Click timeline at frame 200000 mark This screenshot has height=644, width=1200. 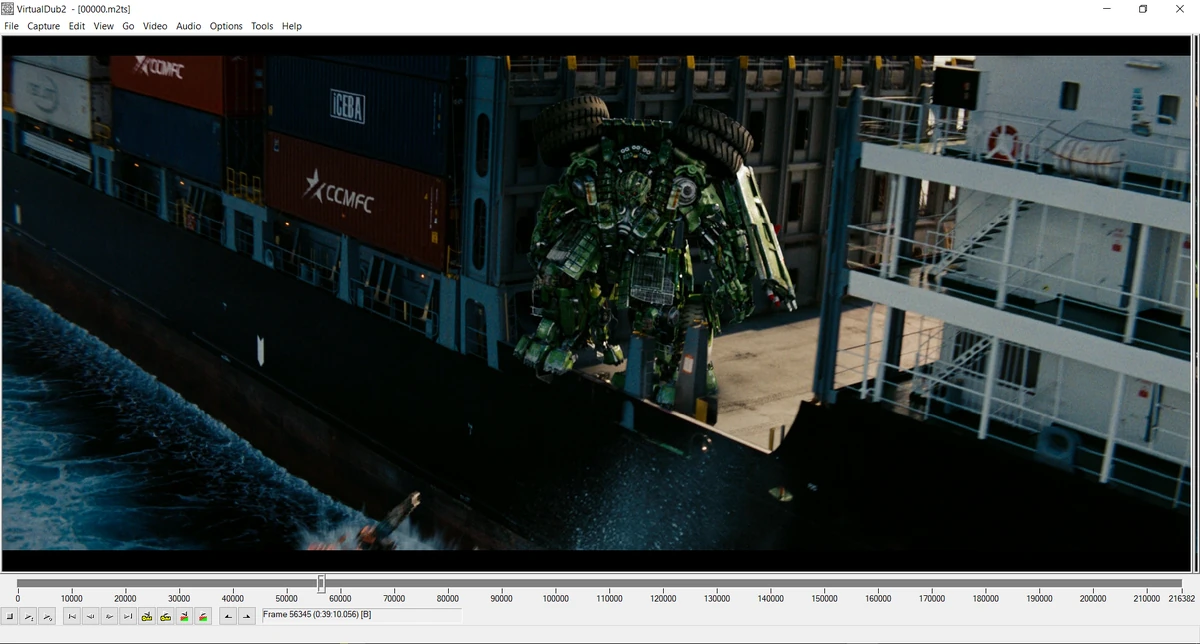1093,598
